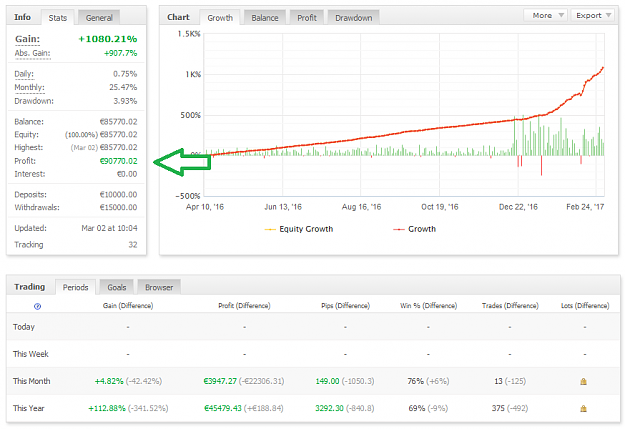
Task: Click This Year profit €45479.43
Action: click(x=223, y=408)
